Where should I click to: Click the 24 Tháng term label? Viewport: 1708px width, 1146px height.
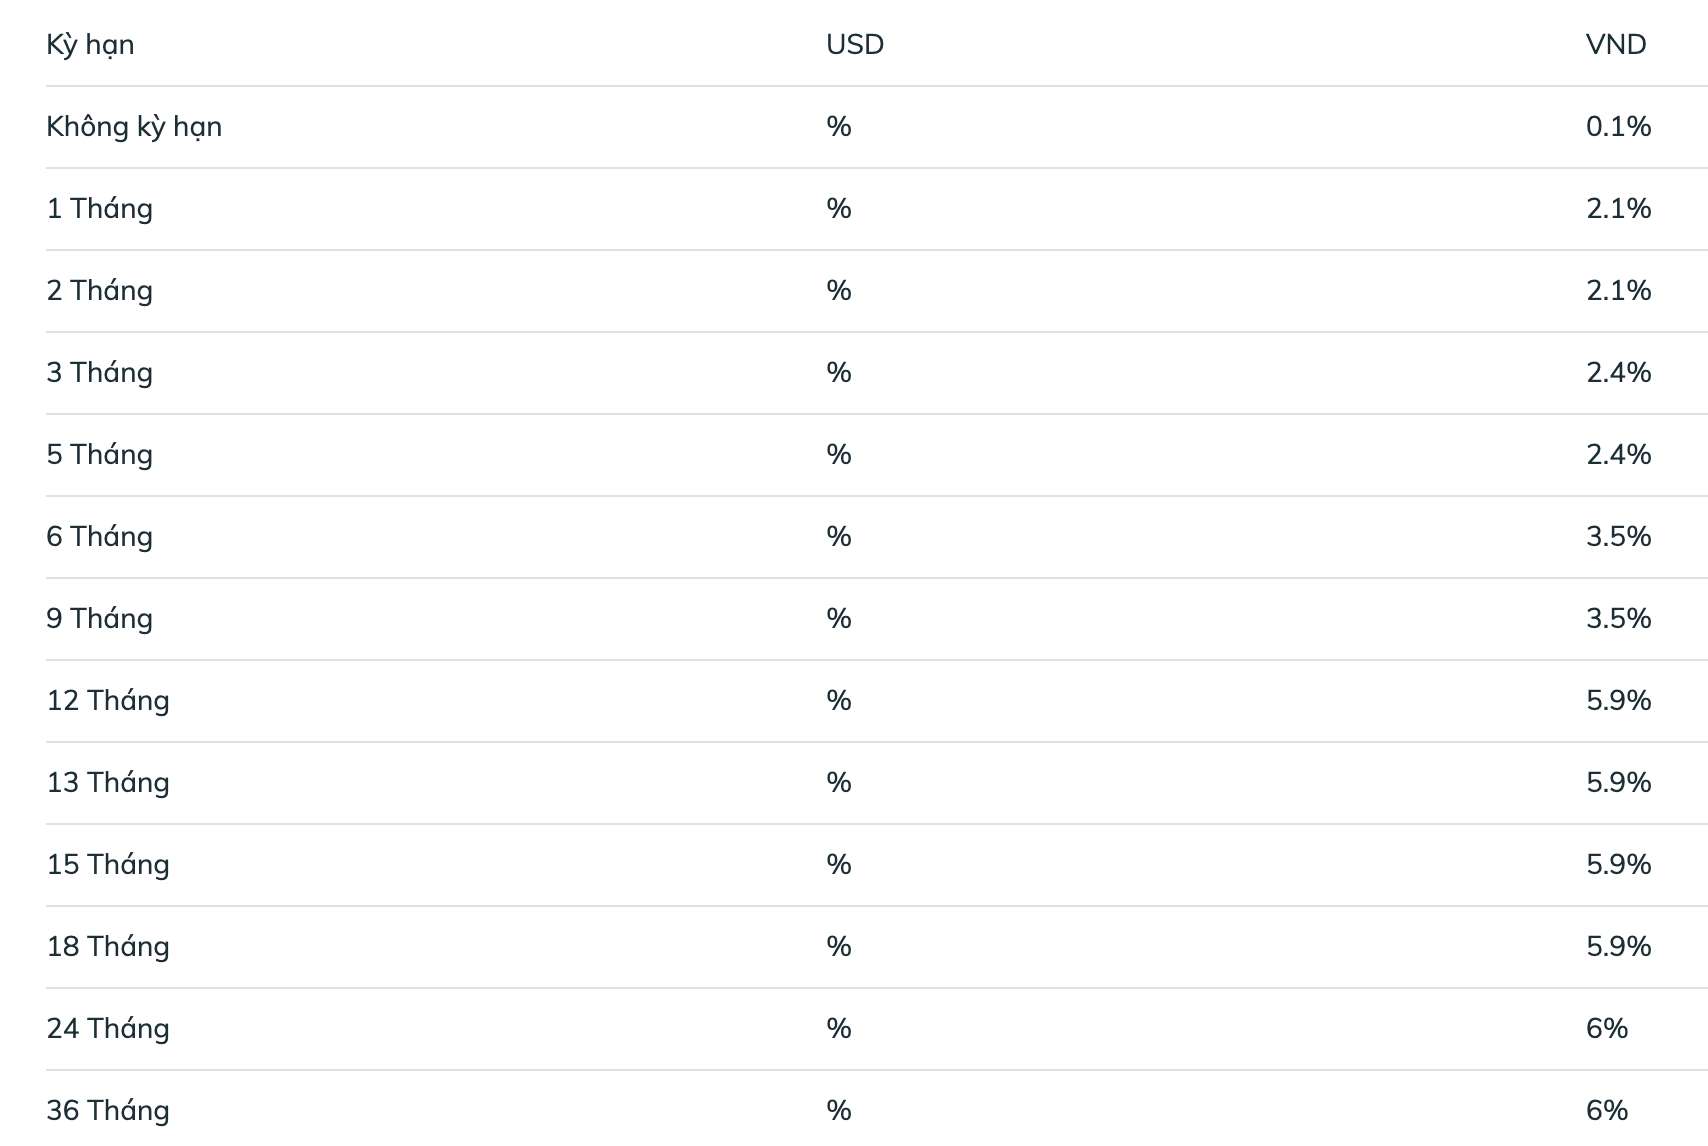[108, 1029]
